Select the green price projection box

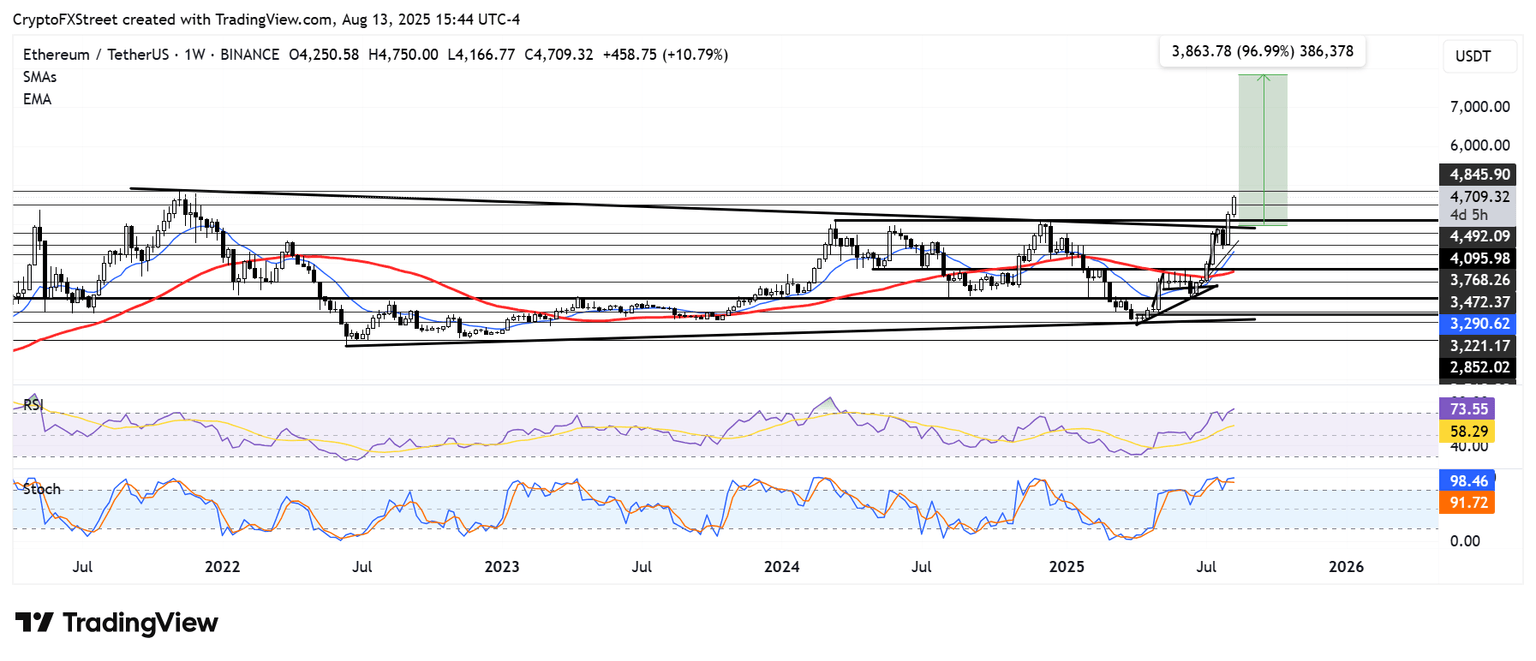(1262, 148)
